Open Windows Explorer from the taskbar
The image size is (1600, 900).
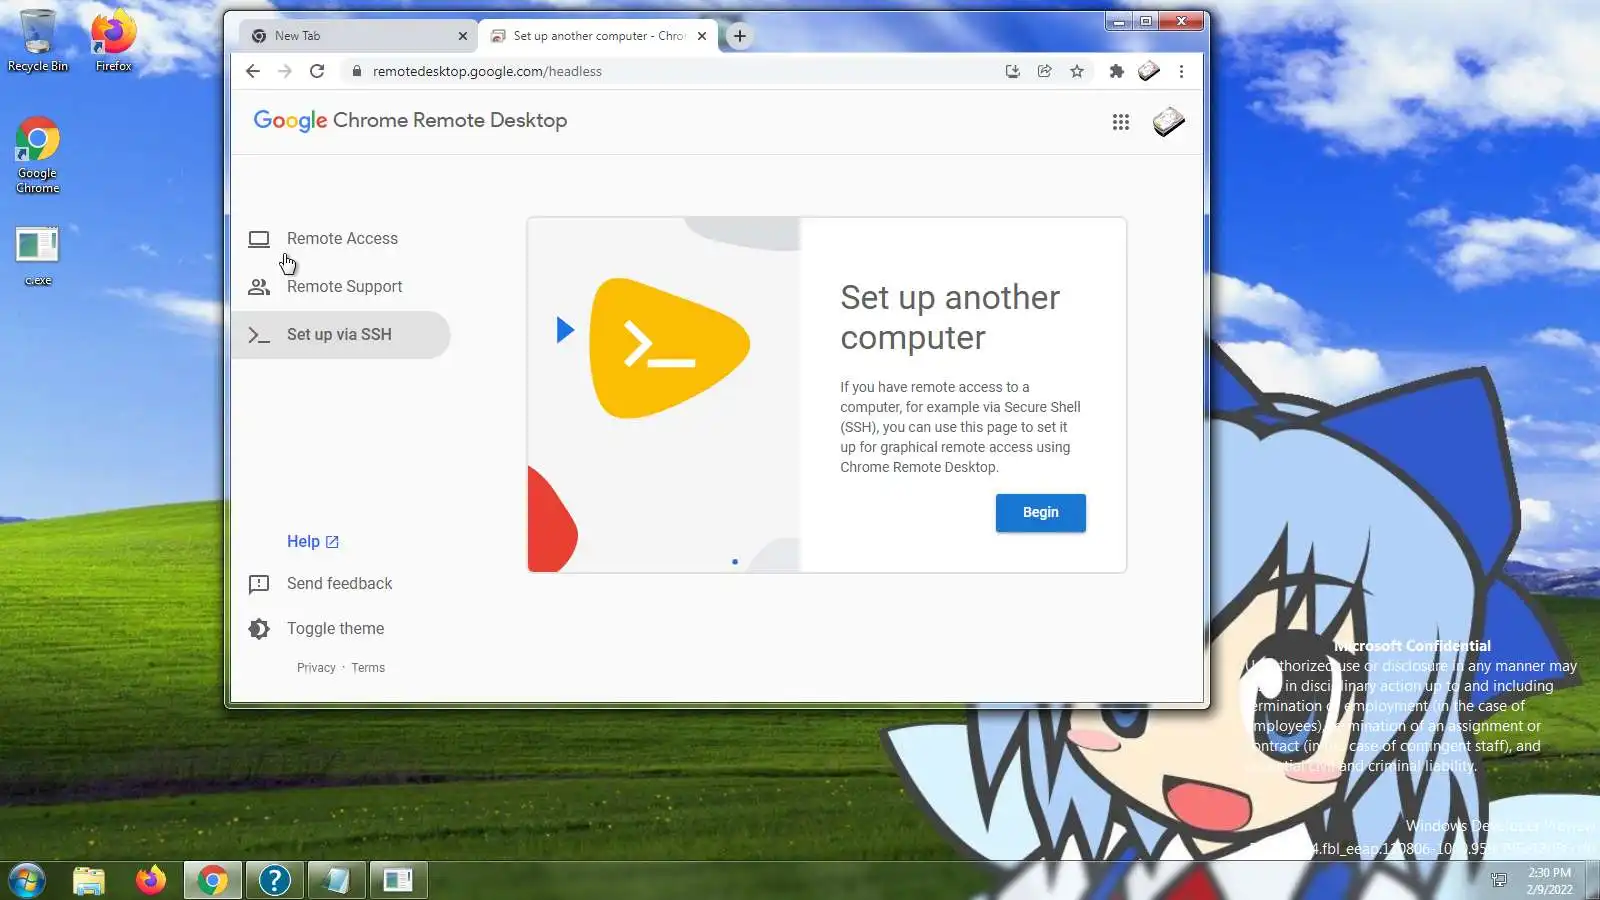(x=89, y=881)
